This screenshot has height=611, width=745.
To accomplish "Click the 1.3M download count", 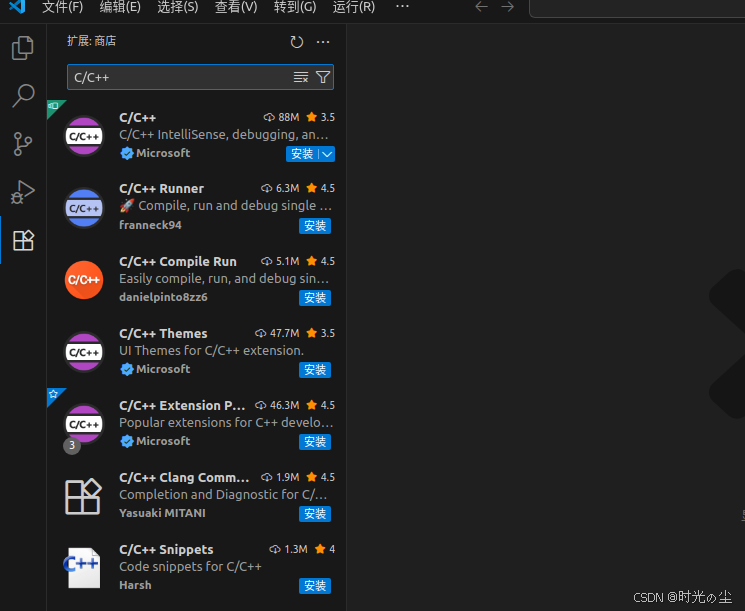I will [x=288, y=550].
